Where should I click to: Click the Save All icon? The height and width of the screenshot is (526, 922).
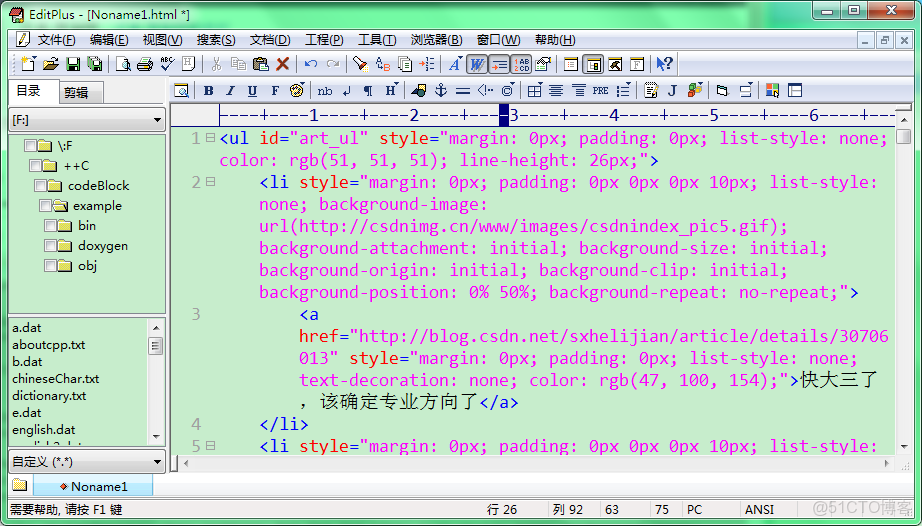(94, 63)
